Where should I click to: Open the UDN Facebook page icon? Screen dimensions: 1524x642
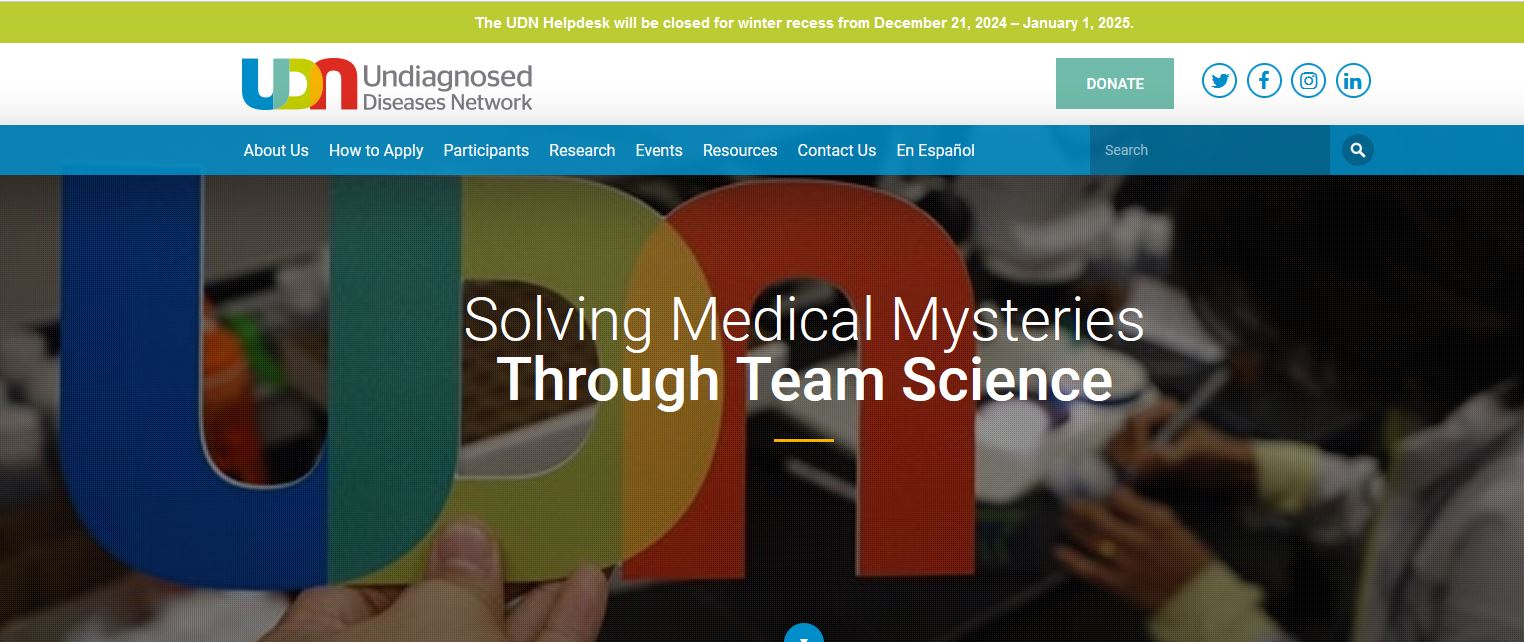click(1264, 81)
